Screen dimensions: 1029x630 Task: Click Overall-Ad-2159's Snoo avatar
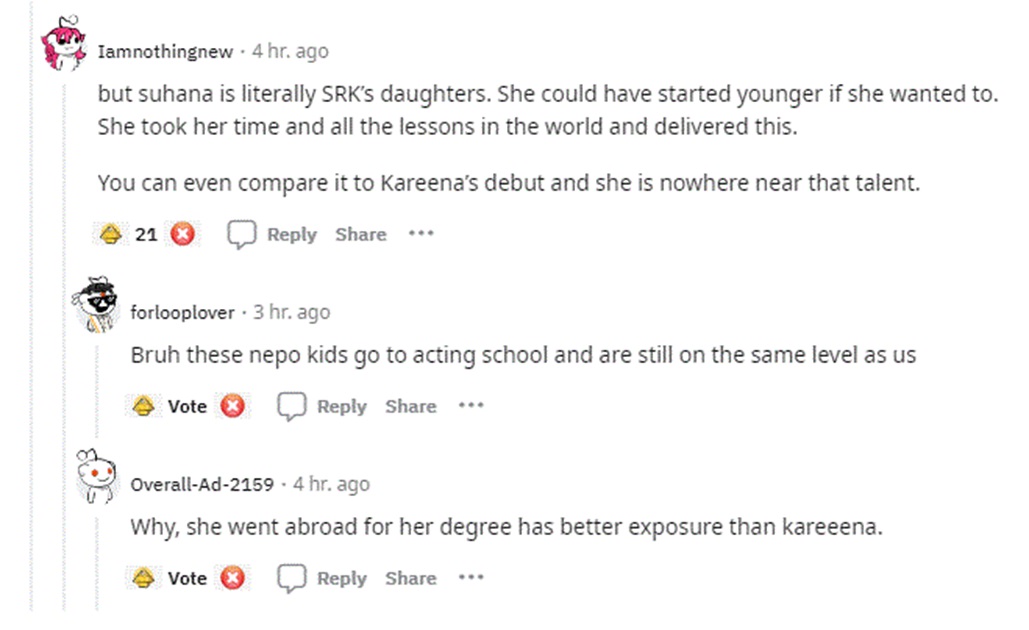point(96,477)
